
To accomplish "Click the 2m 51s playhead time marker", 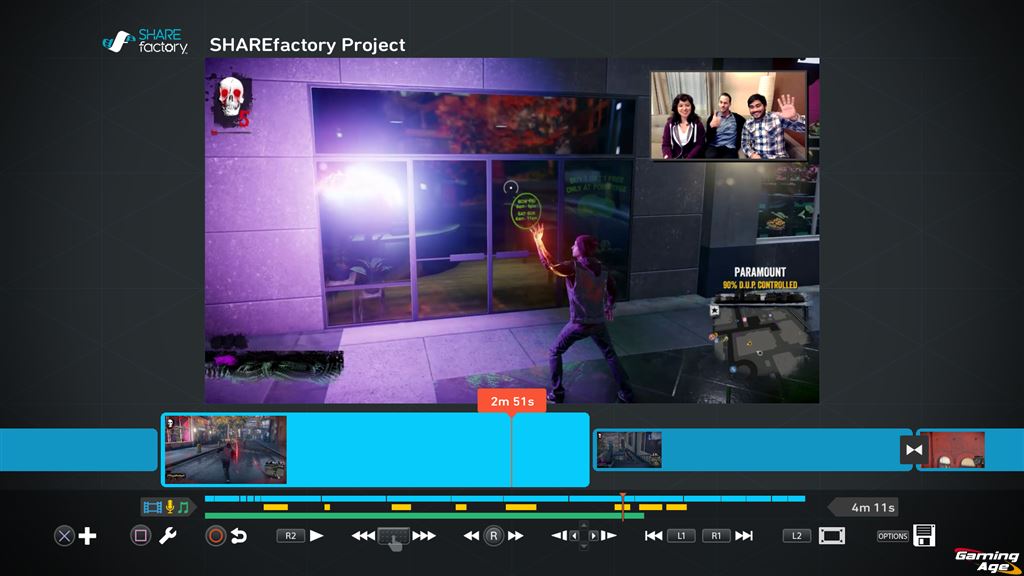I will pos(512,401).
